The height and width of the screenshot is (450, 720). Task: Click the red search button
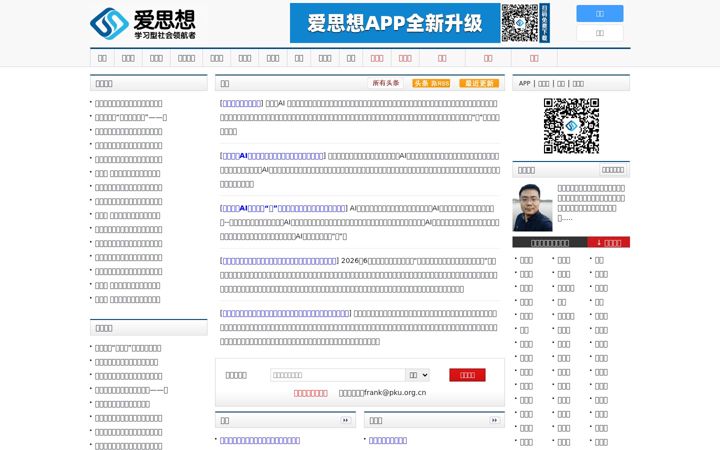click(467, 375)
